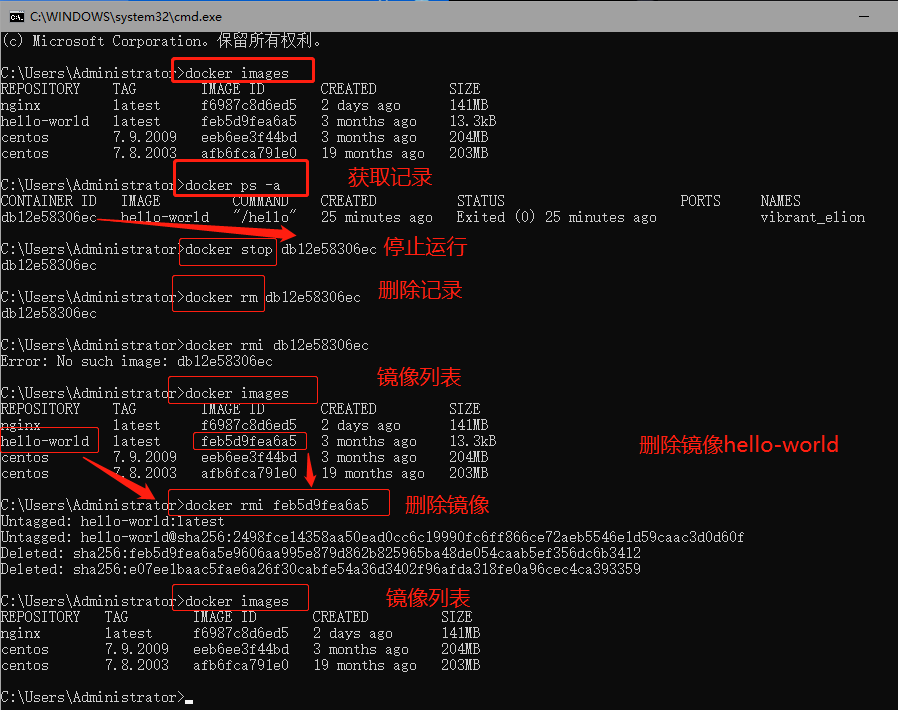Minimize the cmd.exe window
Image resolution: width=898 pixels, height=710 pixels.
click(x=864, y=17)
